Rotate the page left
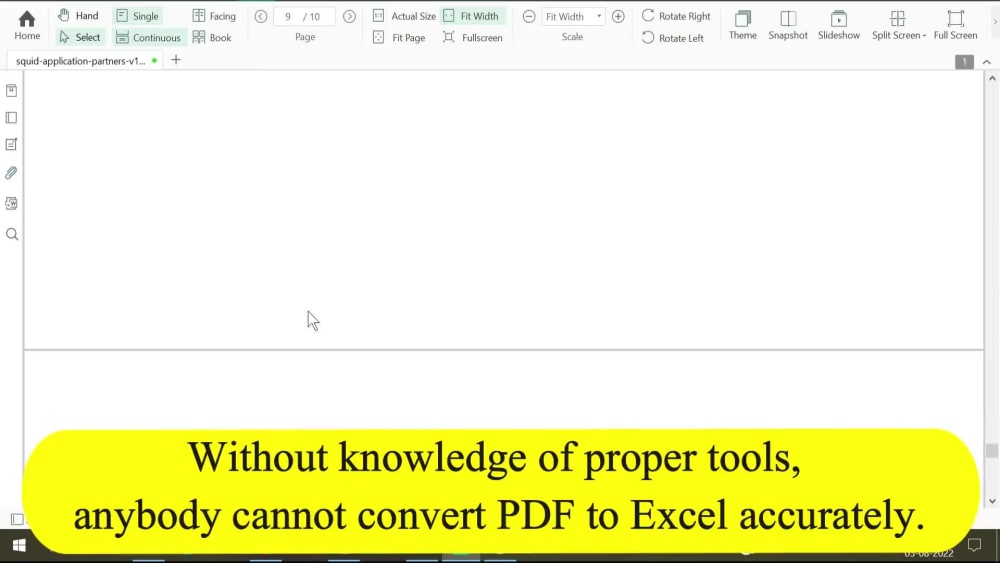The width and height of the screenshot is (1000, 563). pyautogui.click(x=673, y=38)
